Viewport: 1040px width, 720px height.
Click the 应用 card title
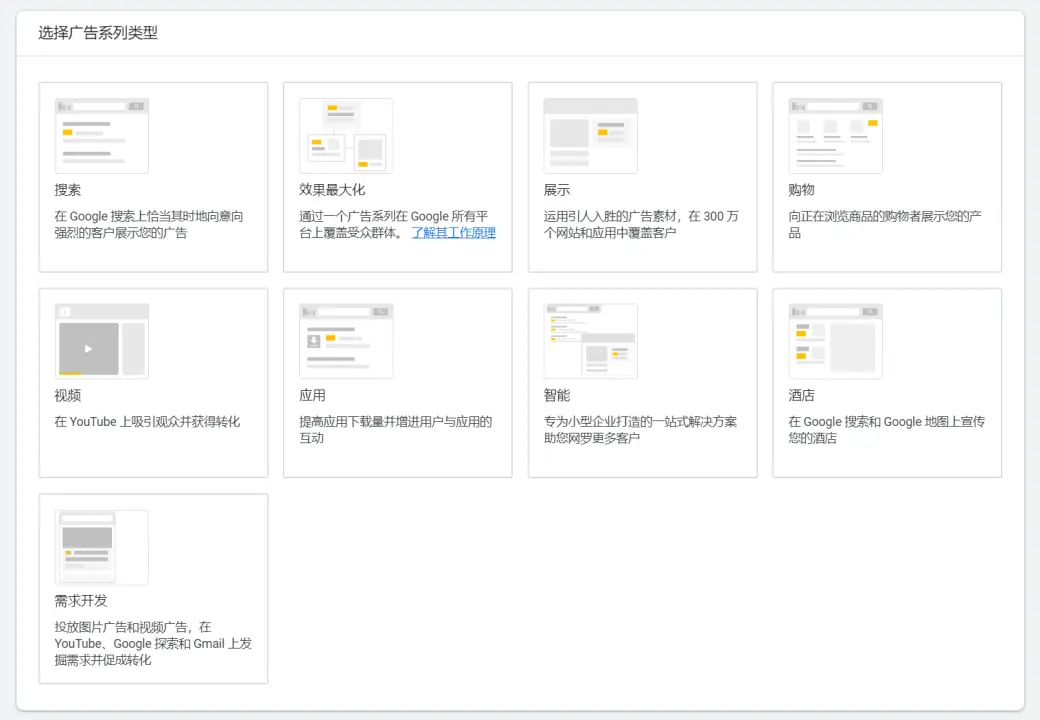(x=312, y=396)
